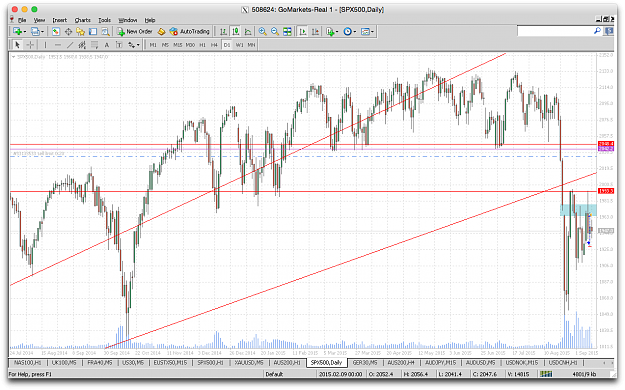Switch to the NAS100,H1 chart tab
625x390 pixels.
pos(27,362)
